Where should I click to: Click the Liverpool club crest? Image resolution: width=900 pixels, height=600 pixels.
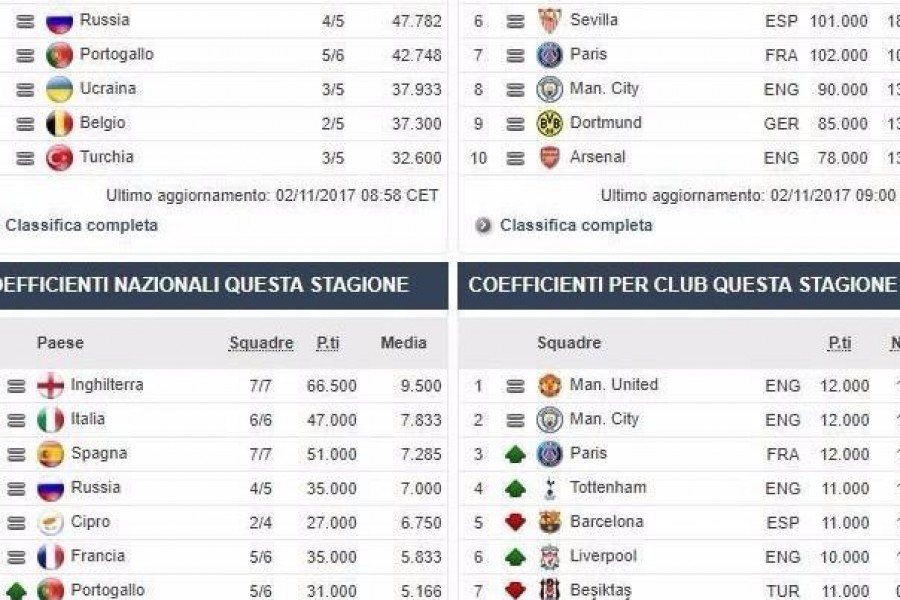[549, 556]
